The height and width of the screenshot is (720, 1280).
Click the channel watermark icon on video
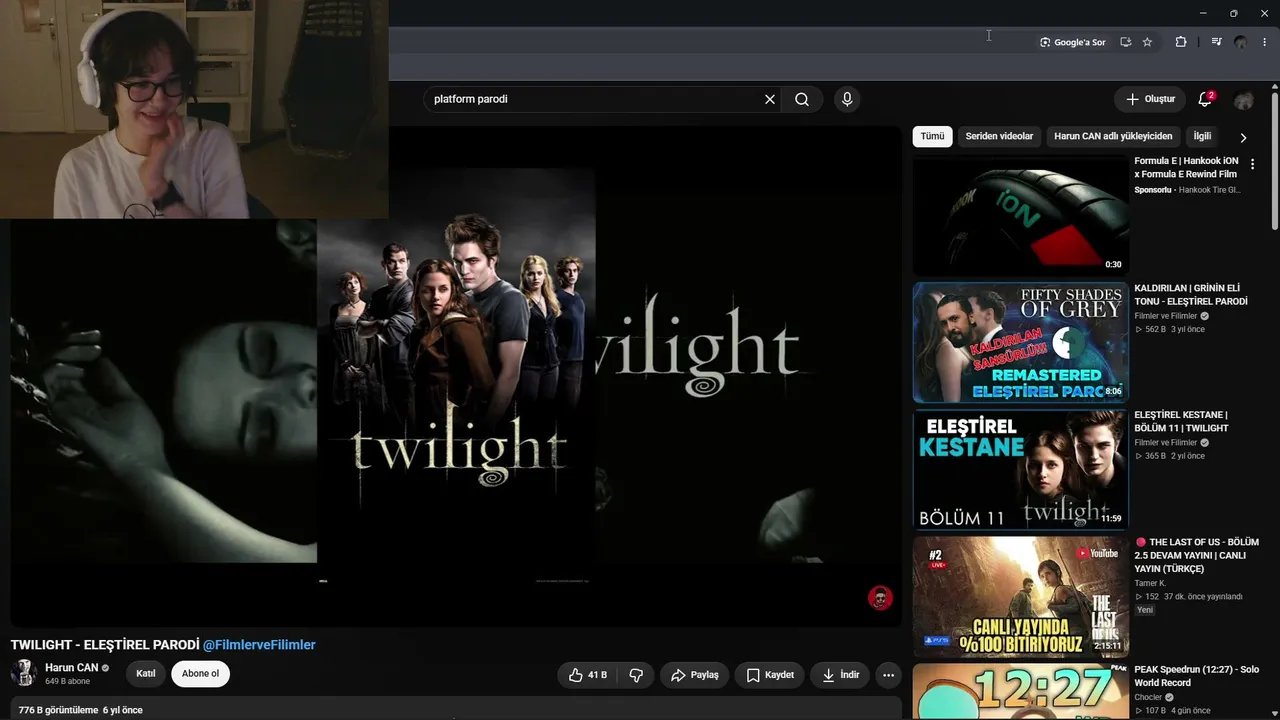pyautogui.click(x=880, y=598)
